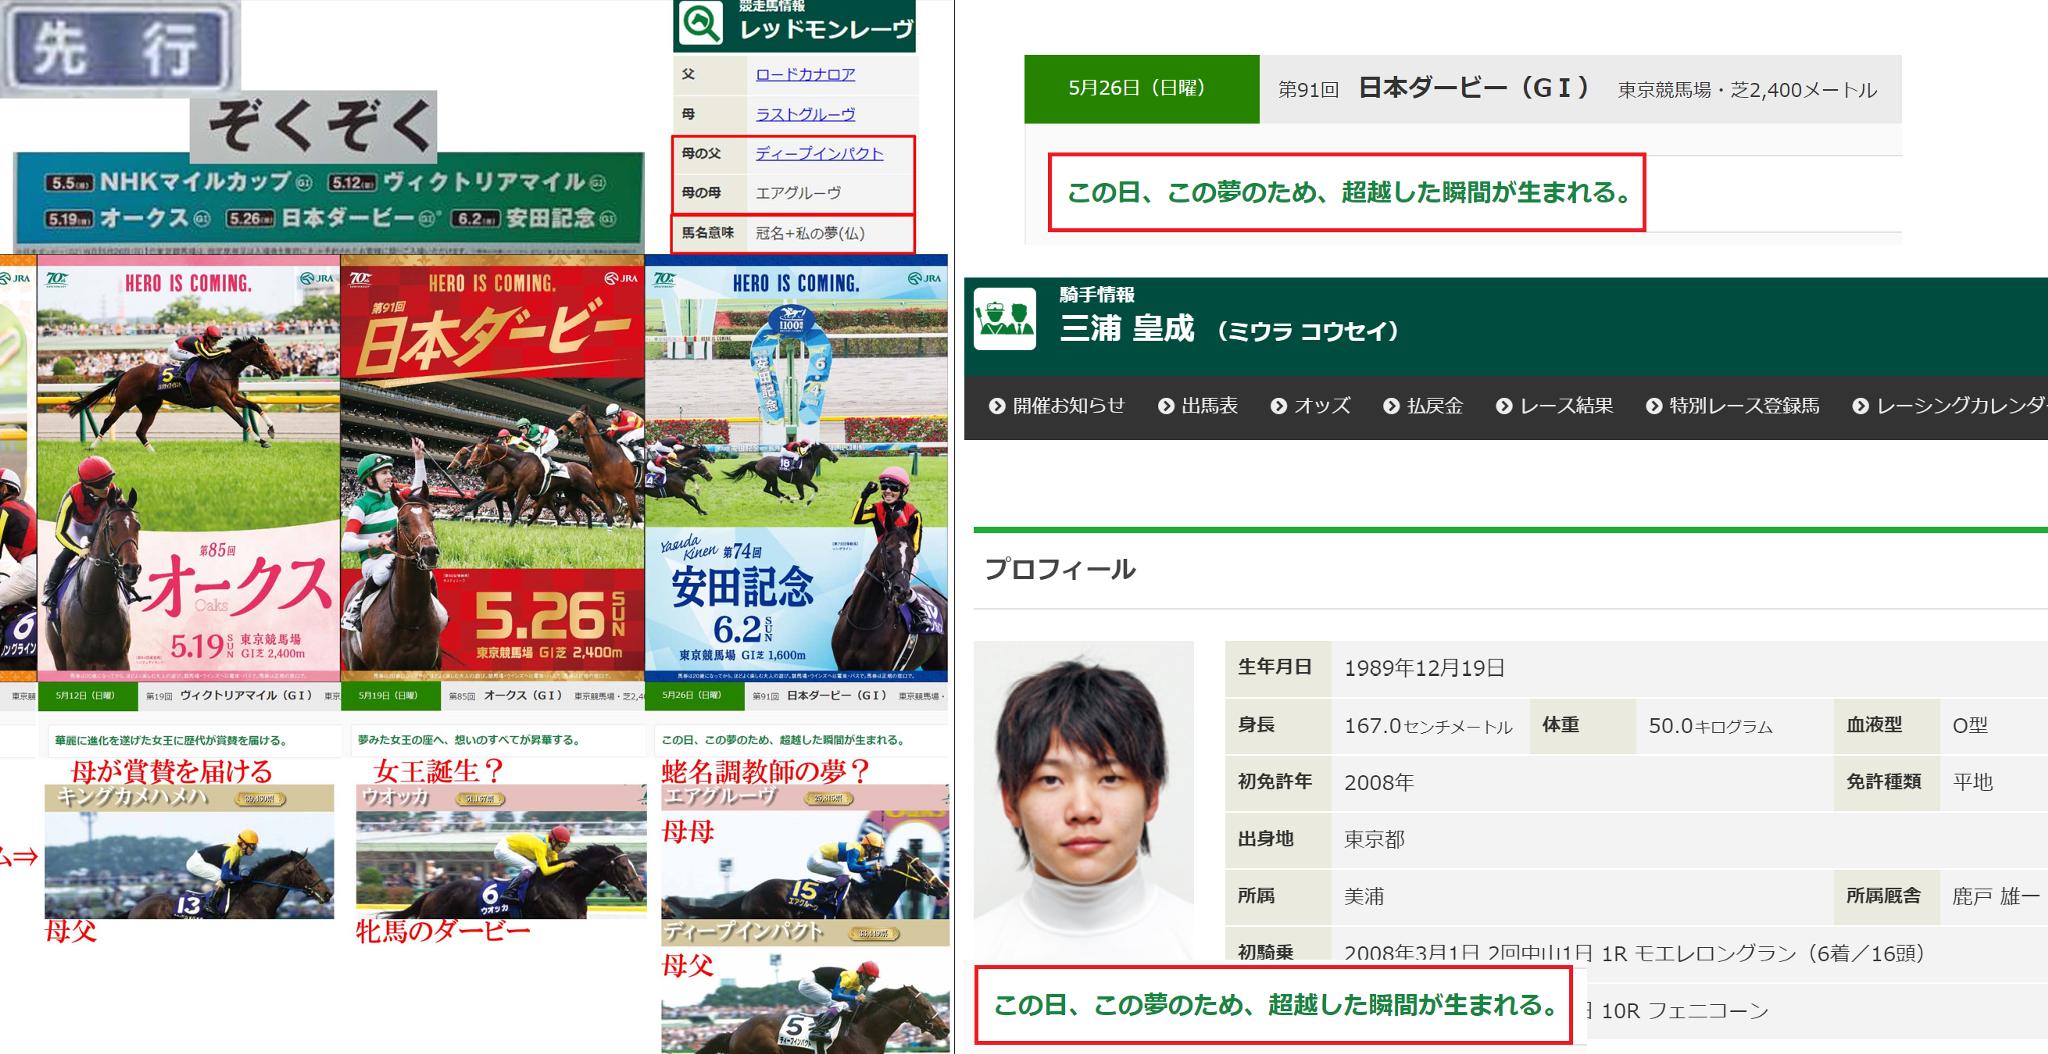Open ディープインパクト link in the pedigree table
This screenshot has height=1054, width=2048.
pyautogui.click(x=819, y=153)
